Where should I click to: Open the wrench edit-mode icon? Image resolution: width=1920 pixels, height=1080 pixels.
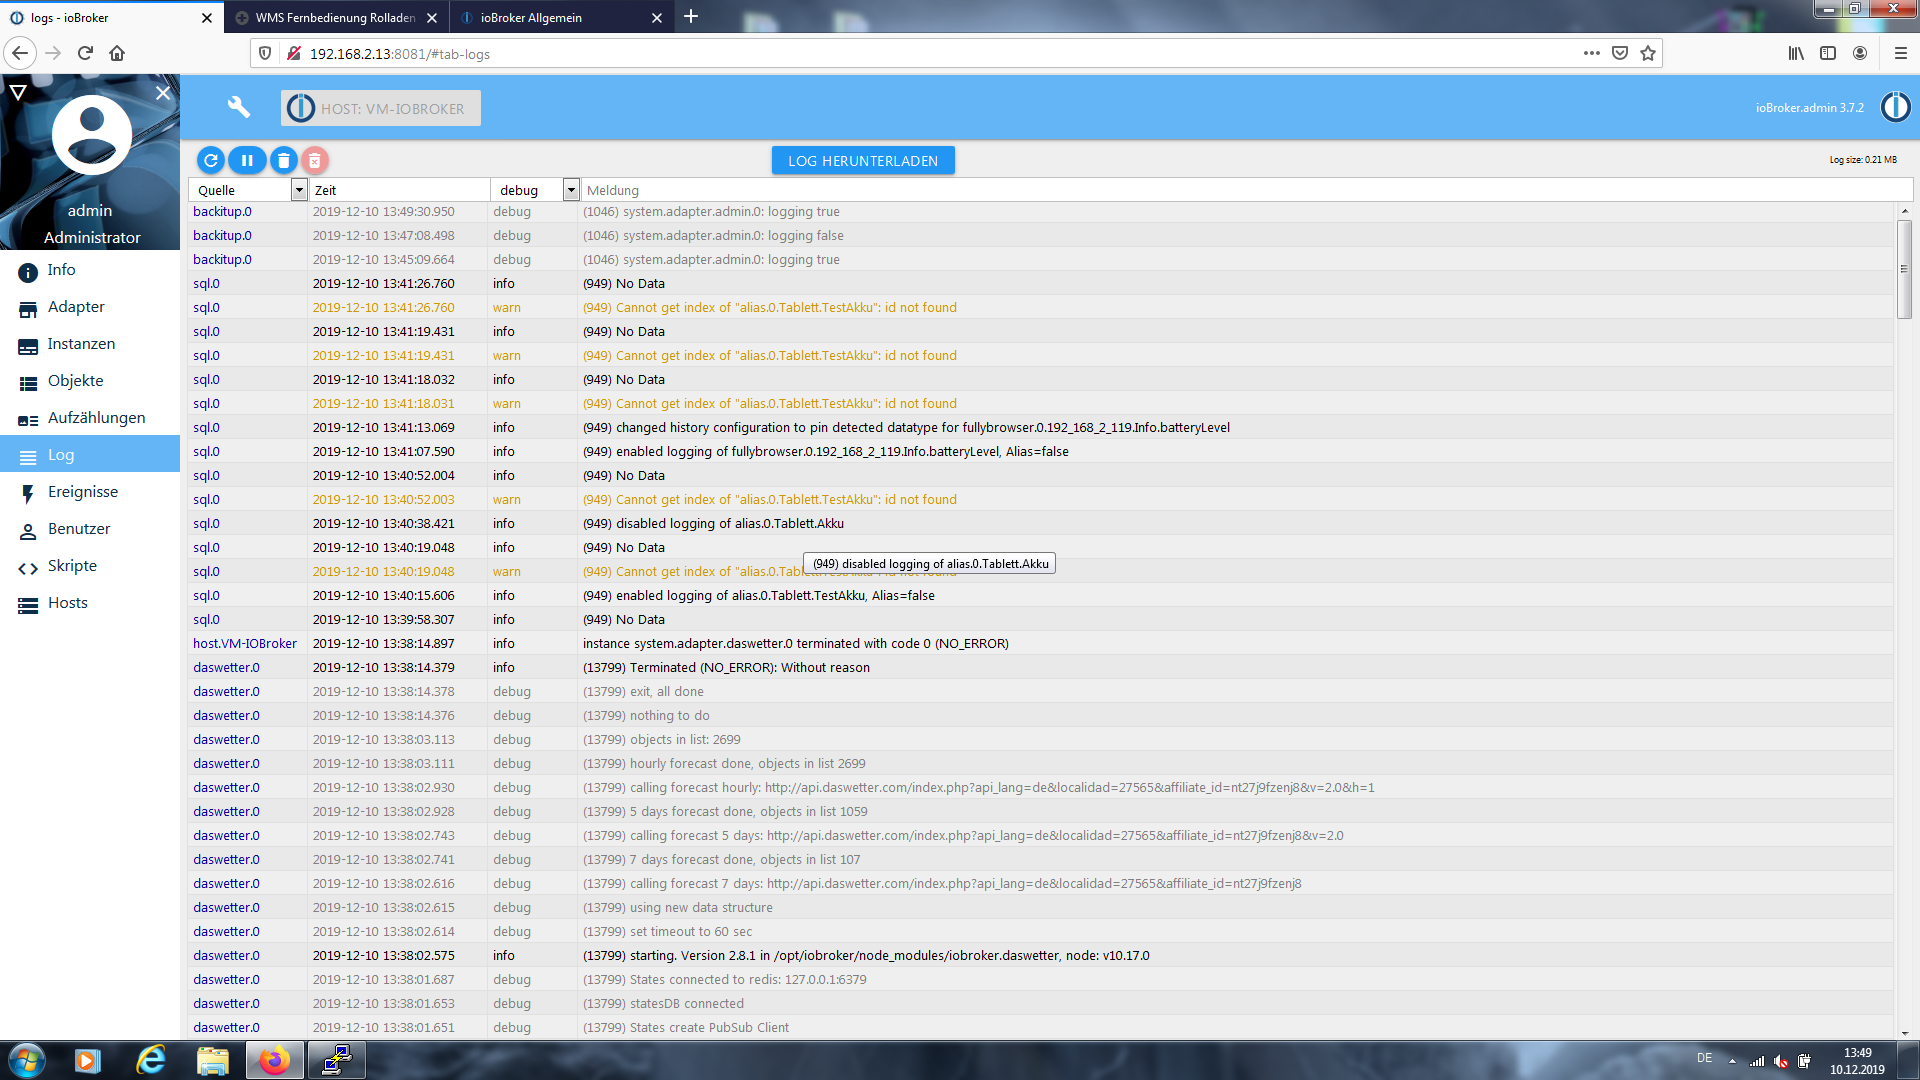239,107
